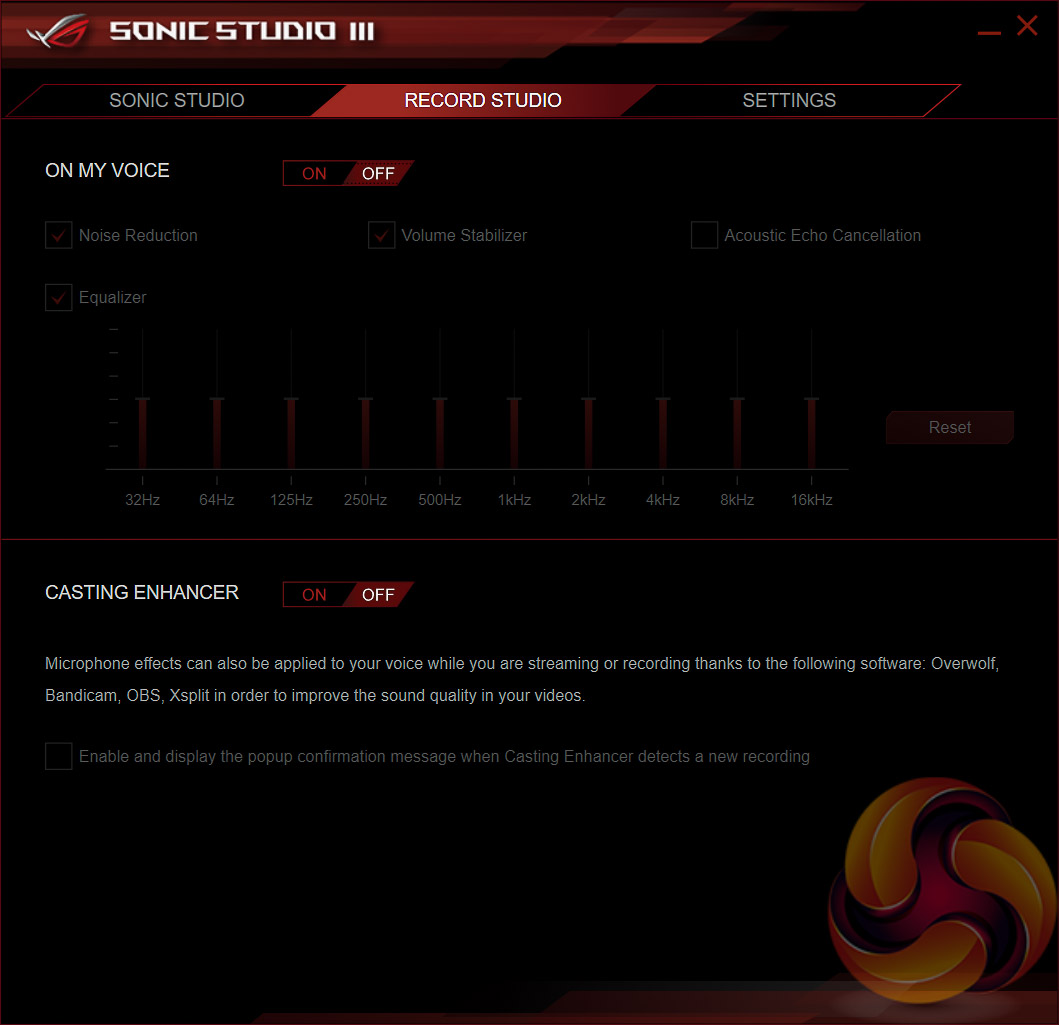Open the SETTINGS tab

tap(789, 101)
